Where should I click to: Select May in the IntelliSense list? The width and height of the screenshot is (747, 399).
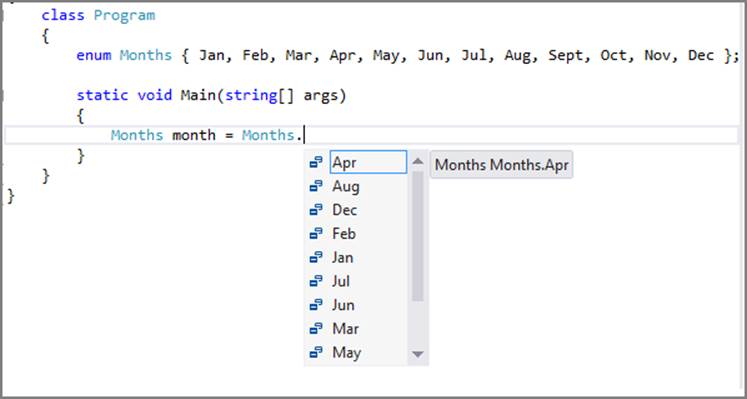346,353
